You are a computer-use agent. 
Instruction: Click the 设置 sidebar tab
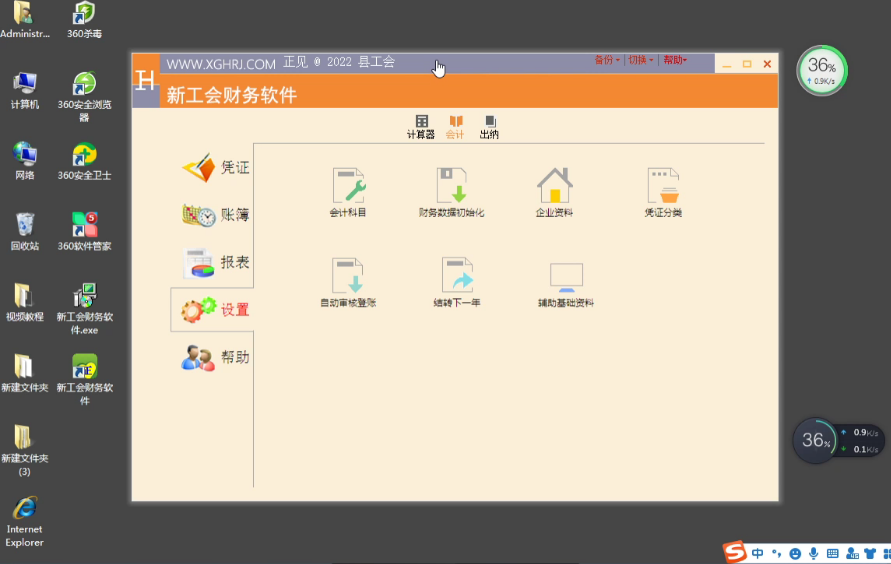point(215,310)
